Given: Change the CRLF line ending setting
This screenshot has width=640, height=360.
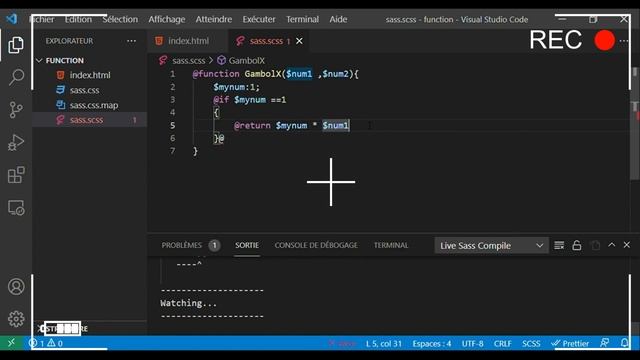Looking at the screenshot, I should click(x=502, y=343).
